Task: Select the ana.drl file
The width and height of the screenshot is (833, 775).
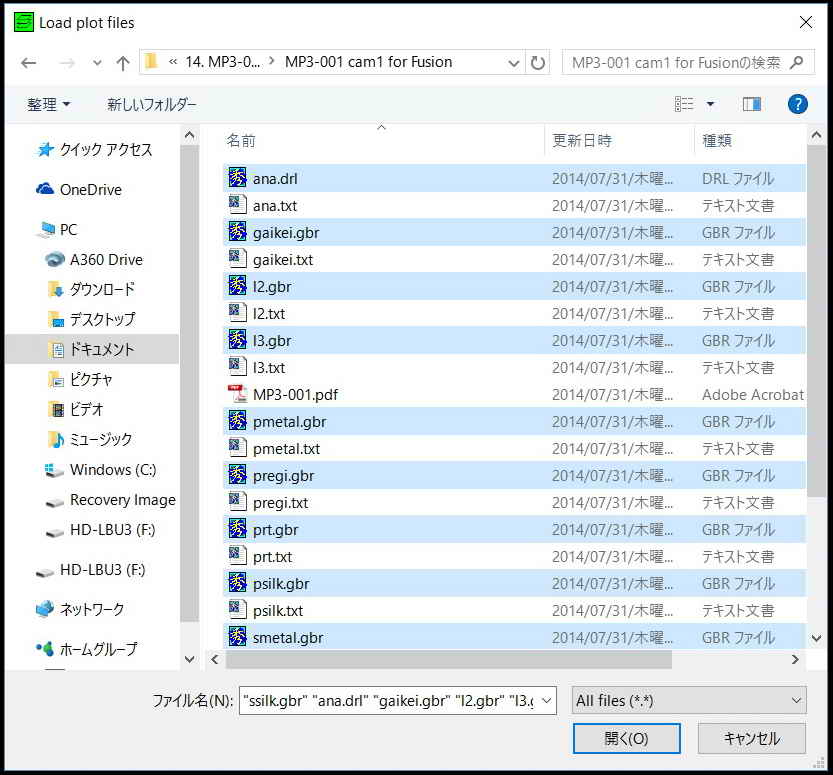Action: pos(275,179)
